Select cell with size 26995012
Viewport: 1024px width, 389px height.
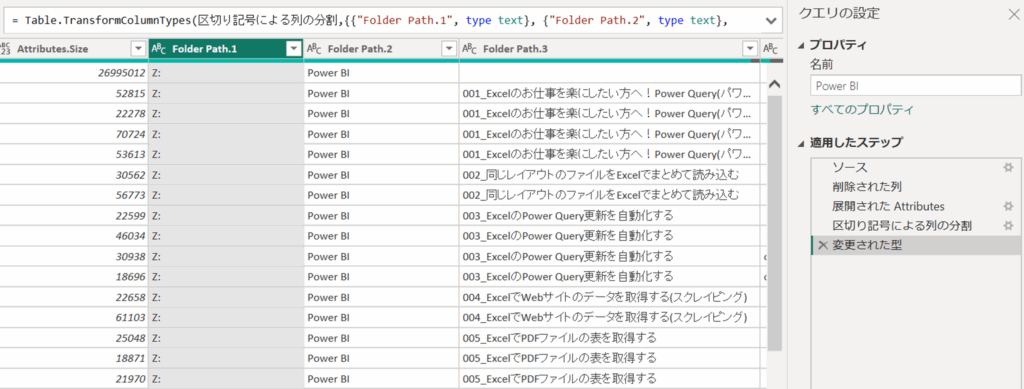click(74, 72)
